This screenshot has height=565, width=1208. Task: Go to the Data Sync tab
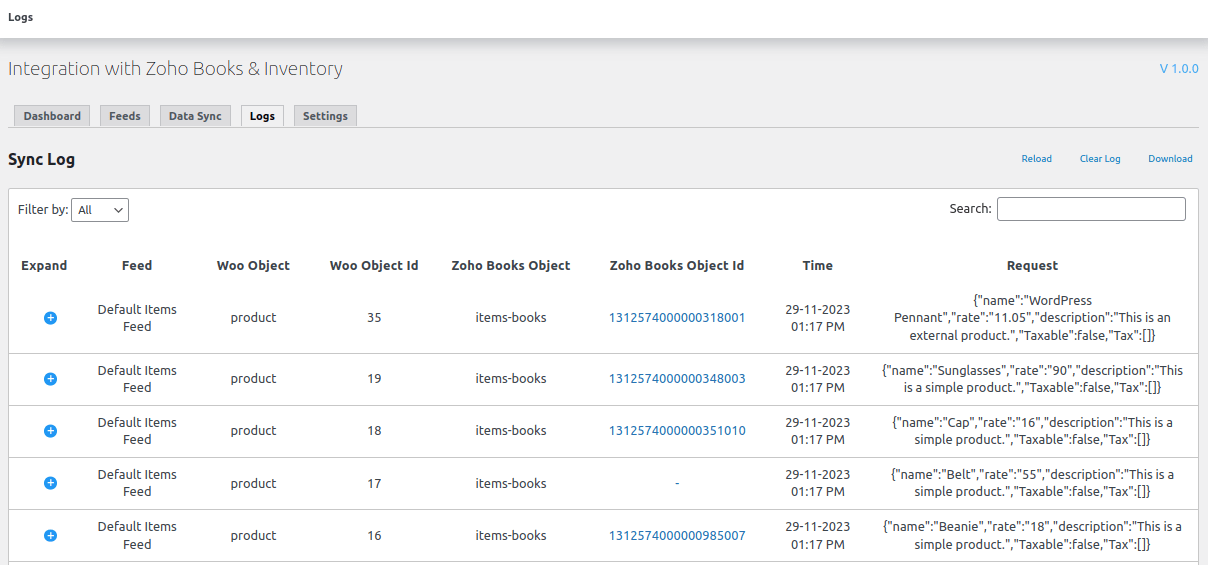coord(195,116)
